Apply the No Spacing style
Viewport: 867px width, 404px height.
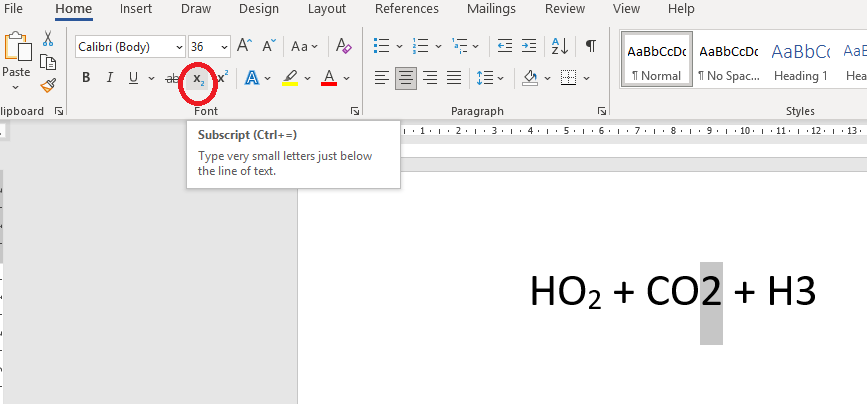(728, 59)
